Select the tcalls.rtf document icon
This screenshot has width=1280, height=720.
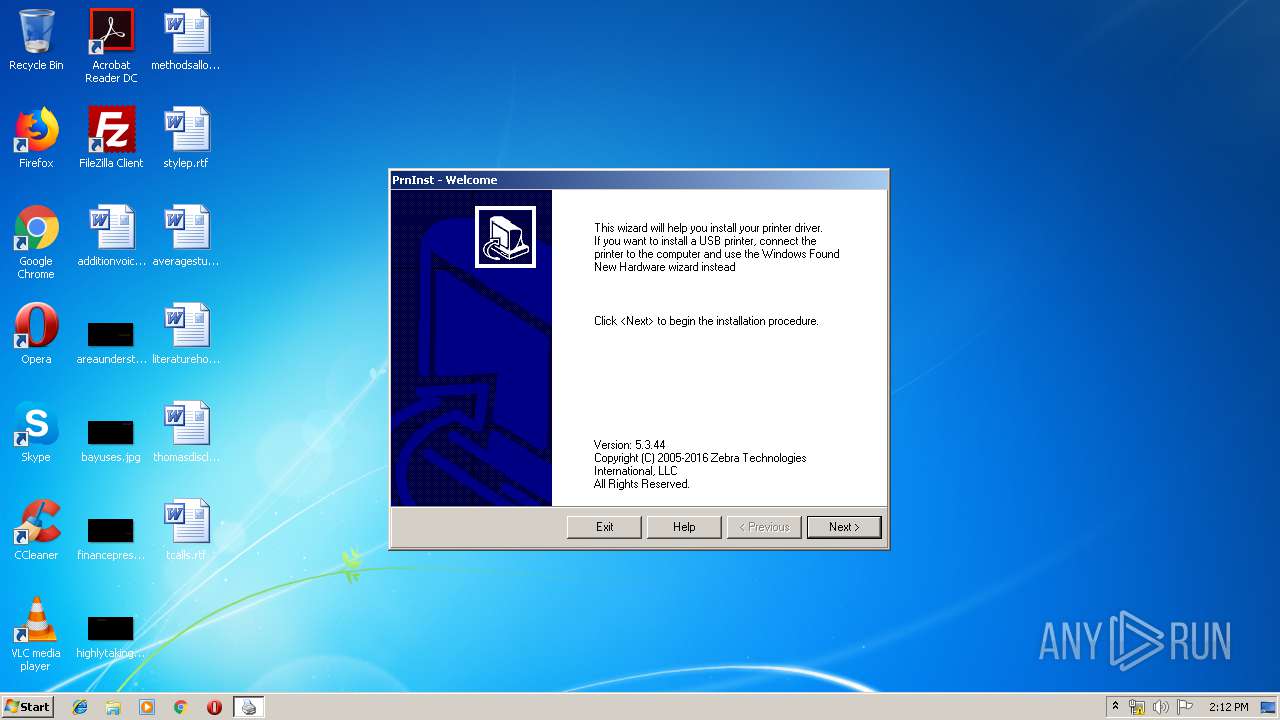(x=186, y=530)
